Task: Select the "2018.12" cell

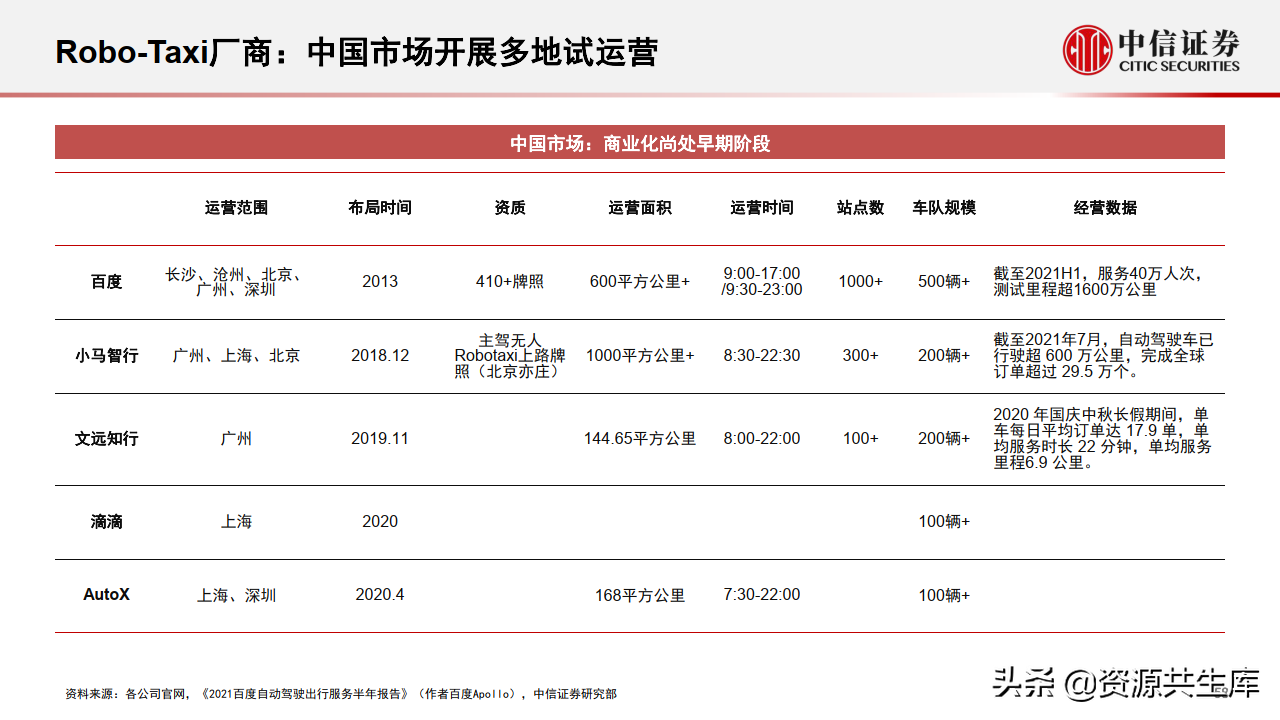Action: click(380, 355)
